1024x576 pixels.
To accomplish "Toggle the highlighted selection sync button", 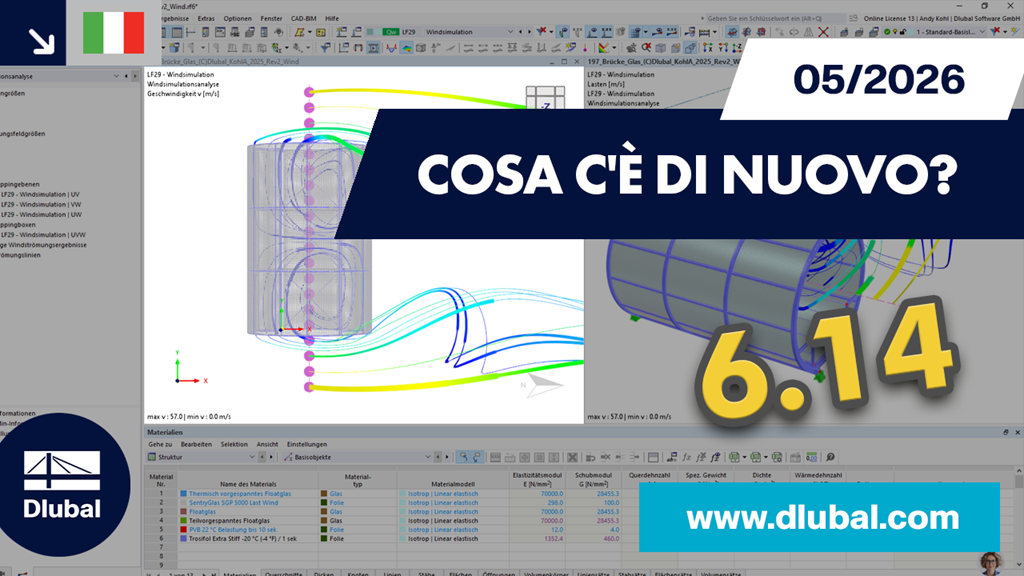I will (463, 457).
